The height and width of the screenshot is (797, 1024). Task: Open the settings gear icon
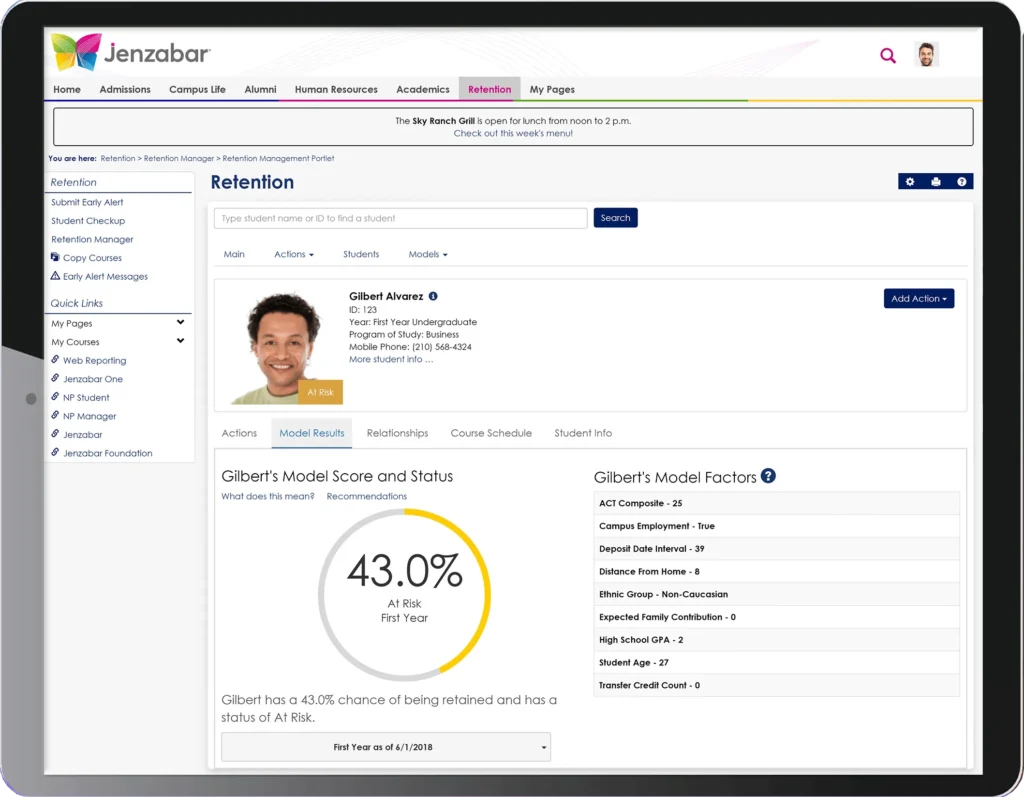tap(910, 182)
